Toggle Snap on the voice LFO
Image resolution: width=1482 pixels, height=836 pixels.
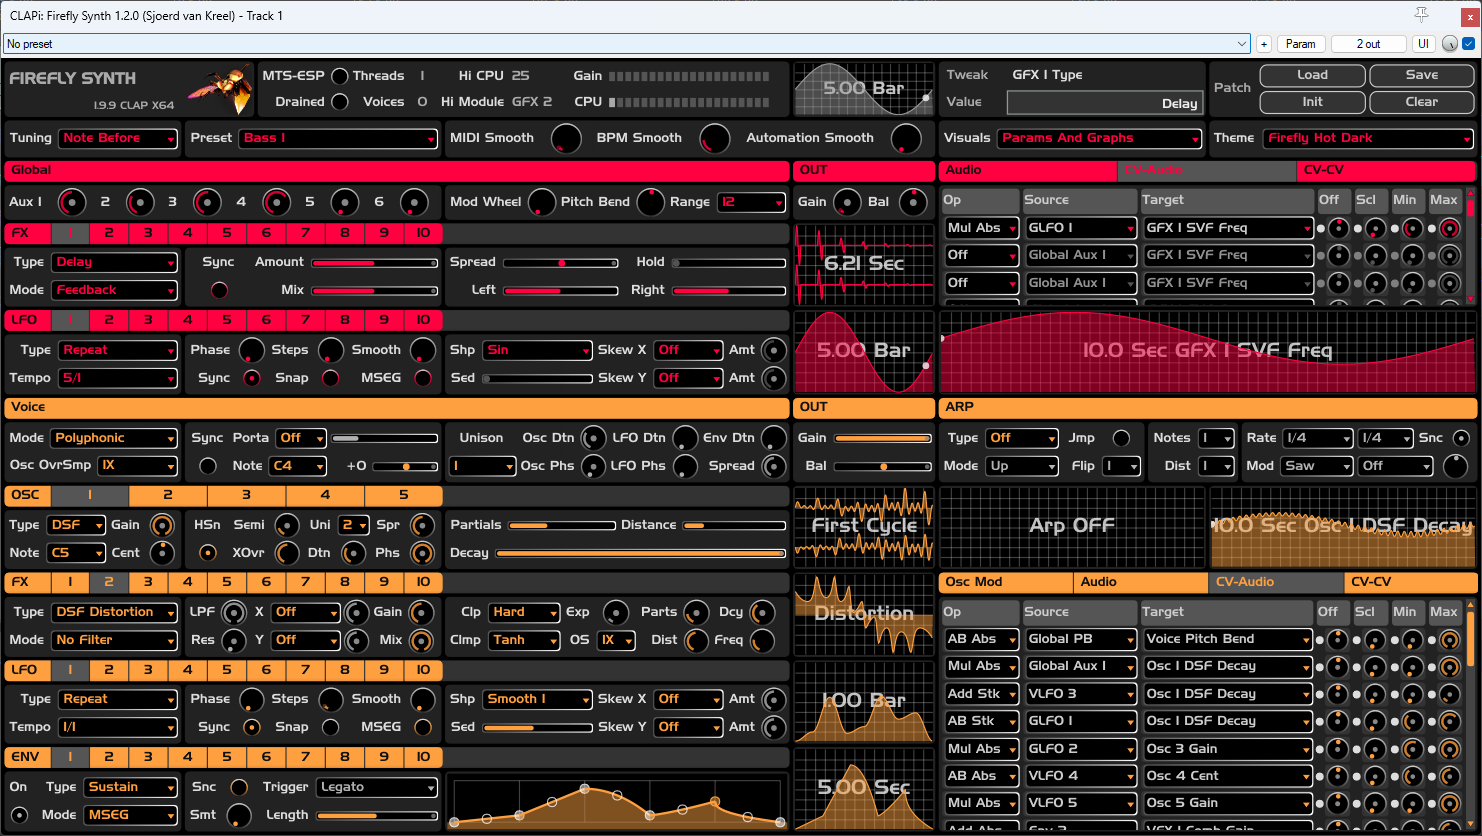330,727
